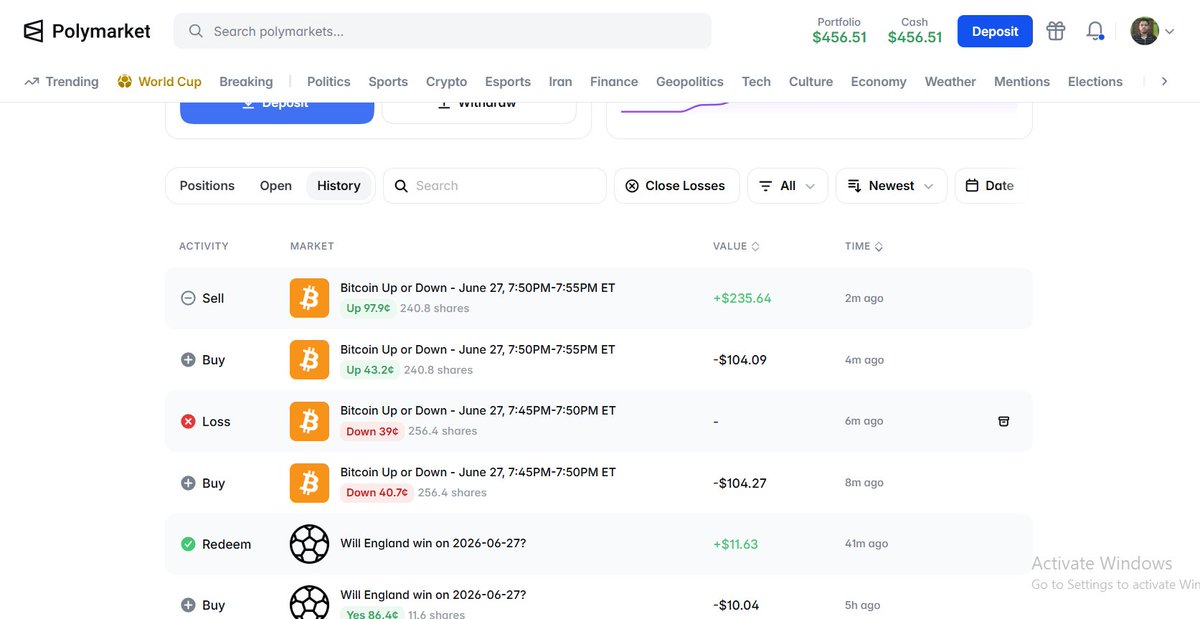This screenshot has width=1200, height=619.
Task: Open the Tech category
Action: click(756, 82)
